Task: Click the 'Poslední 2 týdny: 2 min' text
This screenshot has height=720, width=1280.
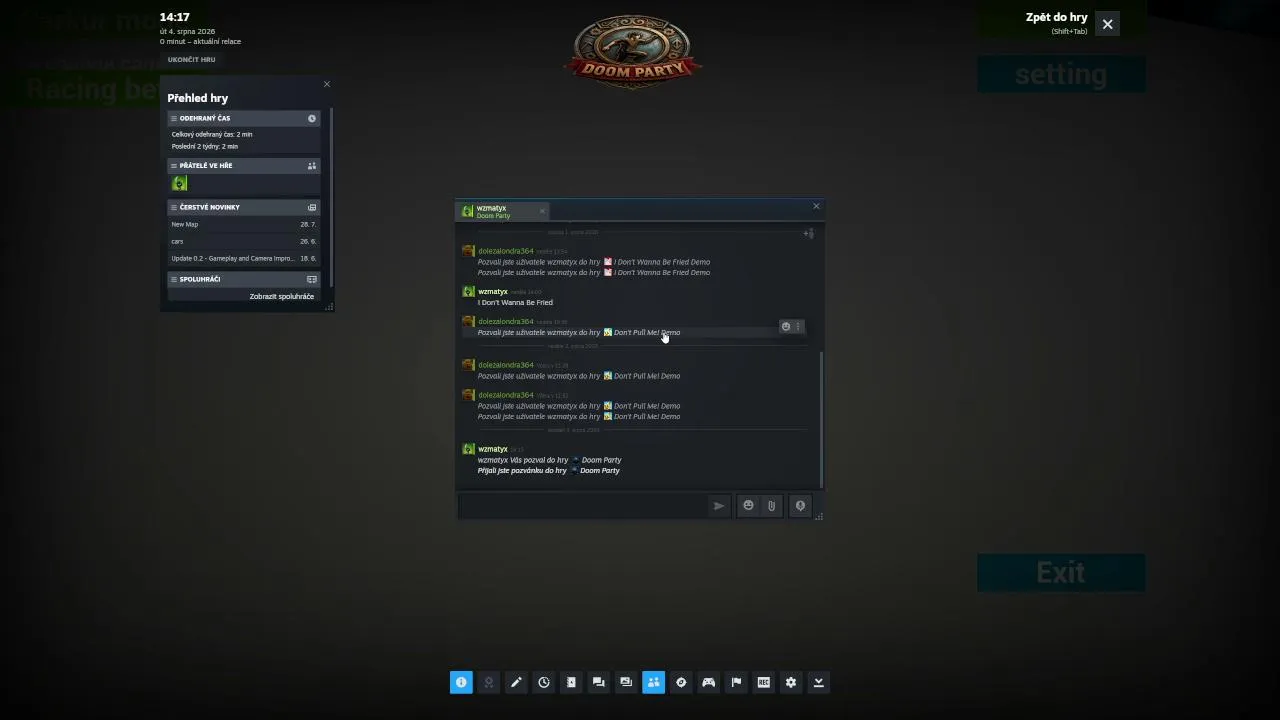Action: (x=205, y=147)
